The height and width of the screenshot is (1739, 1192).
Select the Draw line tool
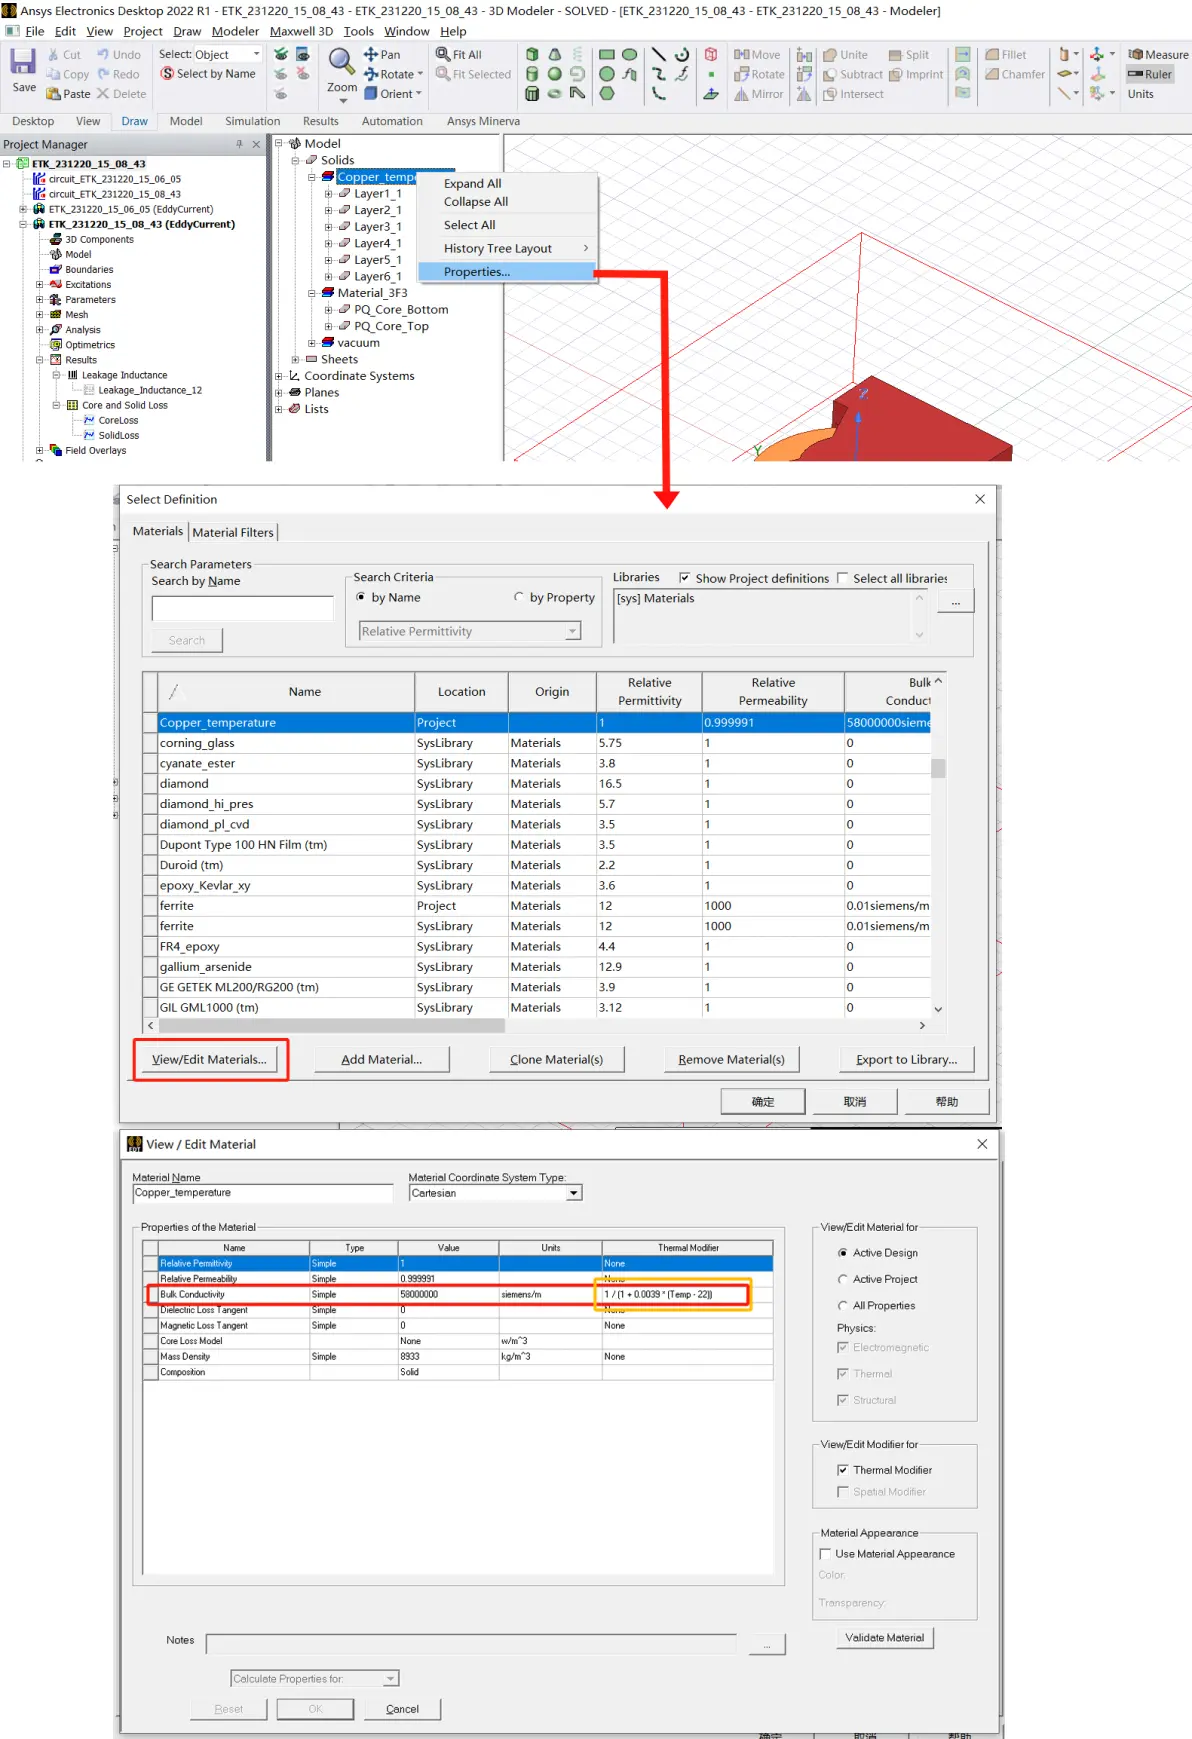click(659, 55)
